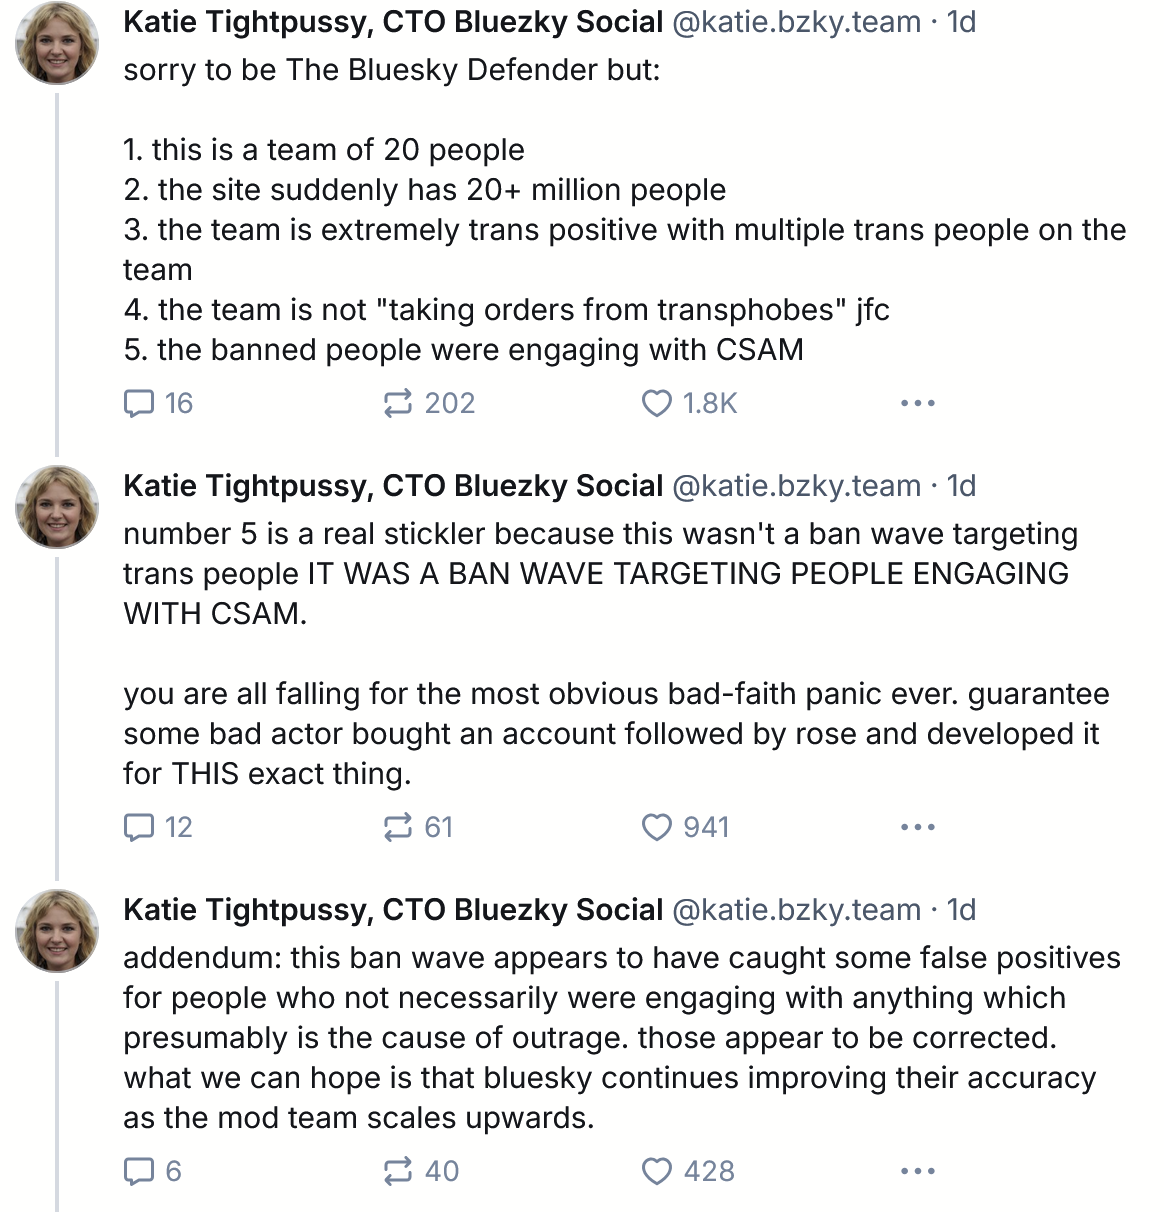This screenshot has height=1212, width=1164.
Task: Open more options on the addendum post
Action: tap(917, 1171)
